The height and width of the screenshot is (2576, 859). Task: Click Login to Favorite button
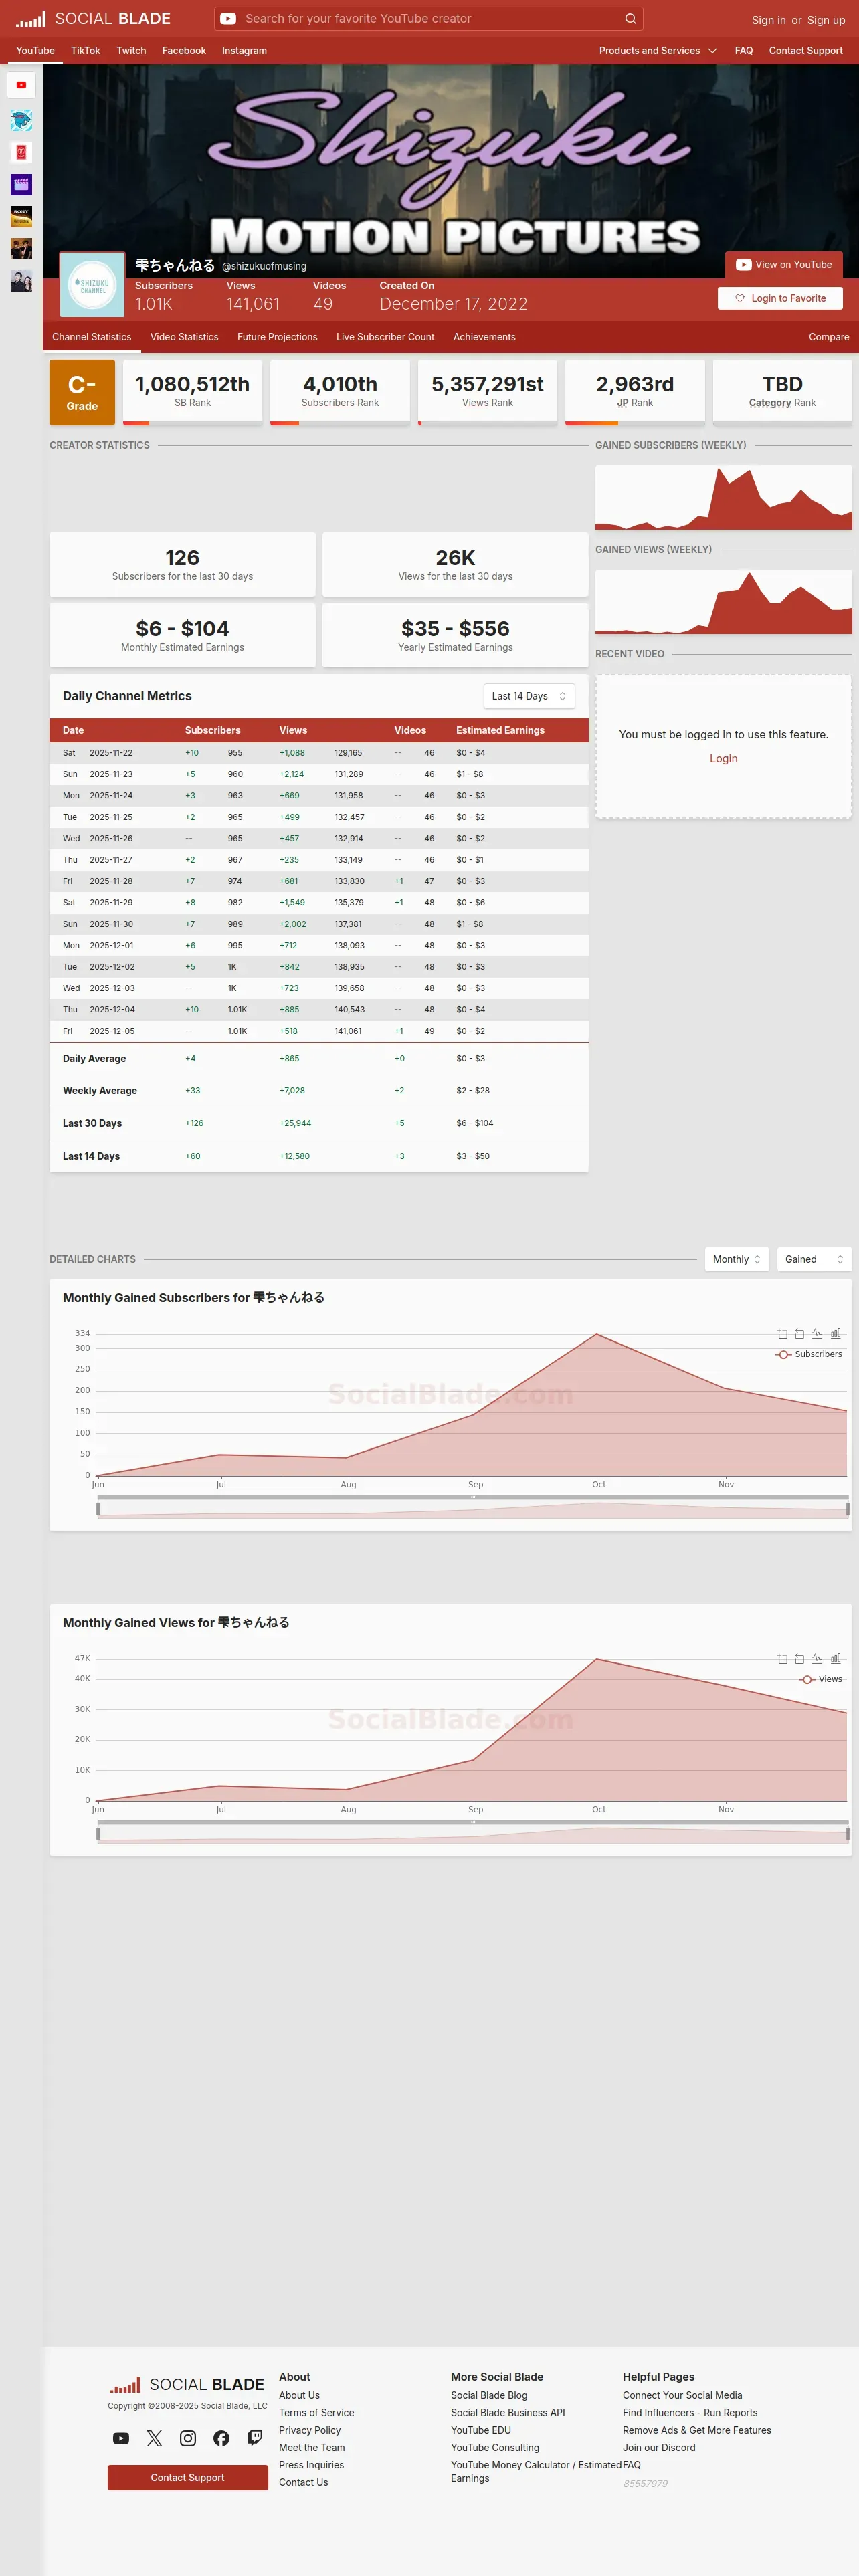[780, 298]
